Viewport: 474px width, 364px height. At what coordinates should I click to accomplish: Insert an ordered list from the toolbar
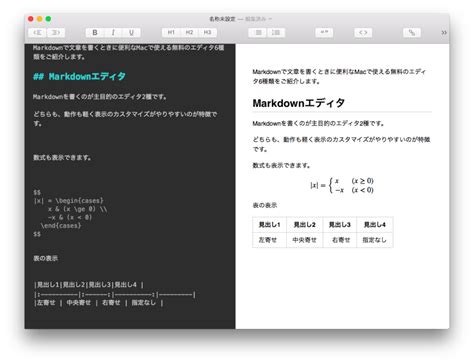pyautogui.click(x=276, y=32)
